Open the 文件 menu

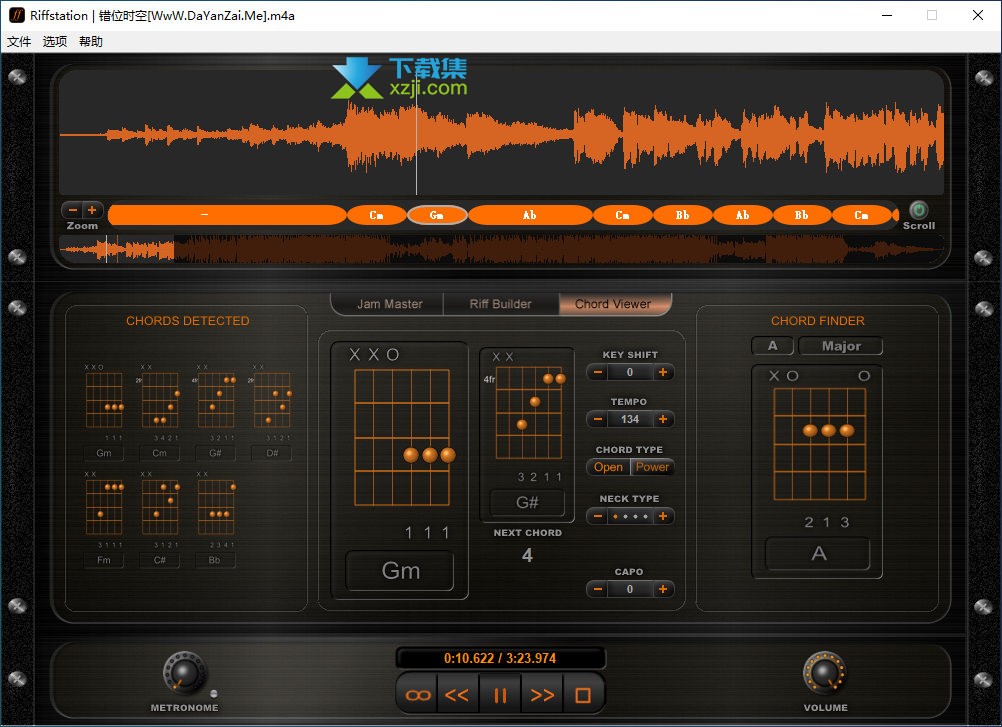pos(19,42)
